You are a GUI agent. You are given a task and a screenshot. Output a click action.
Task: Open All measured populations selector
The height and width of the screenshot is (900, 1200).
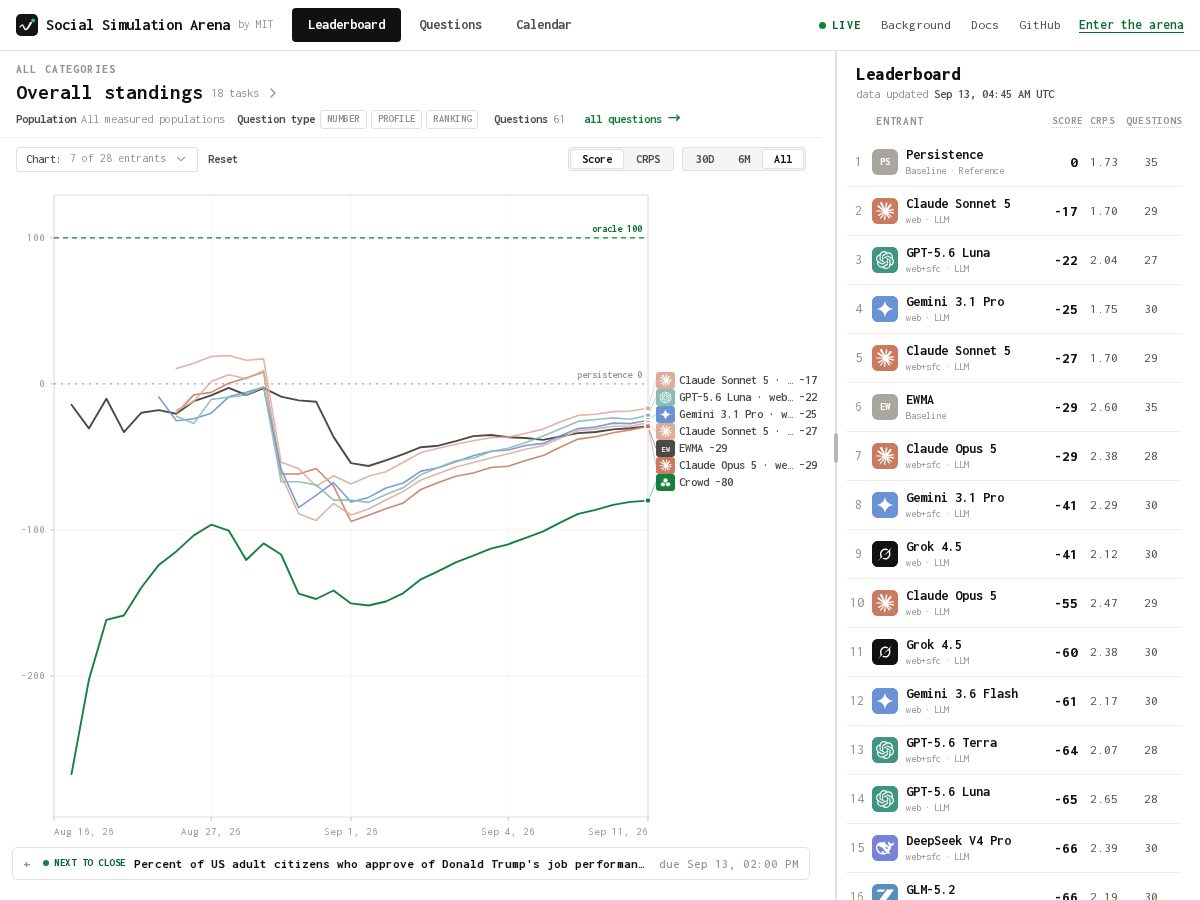point(153,119)
